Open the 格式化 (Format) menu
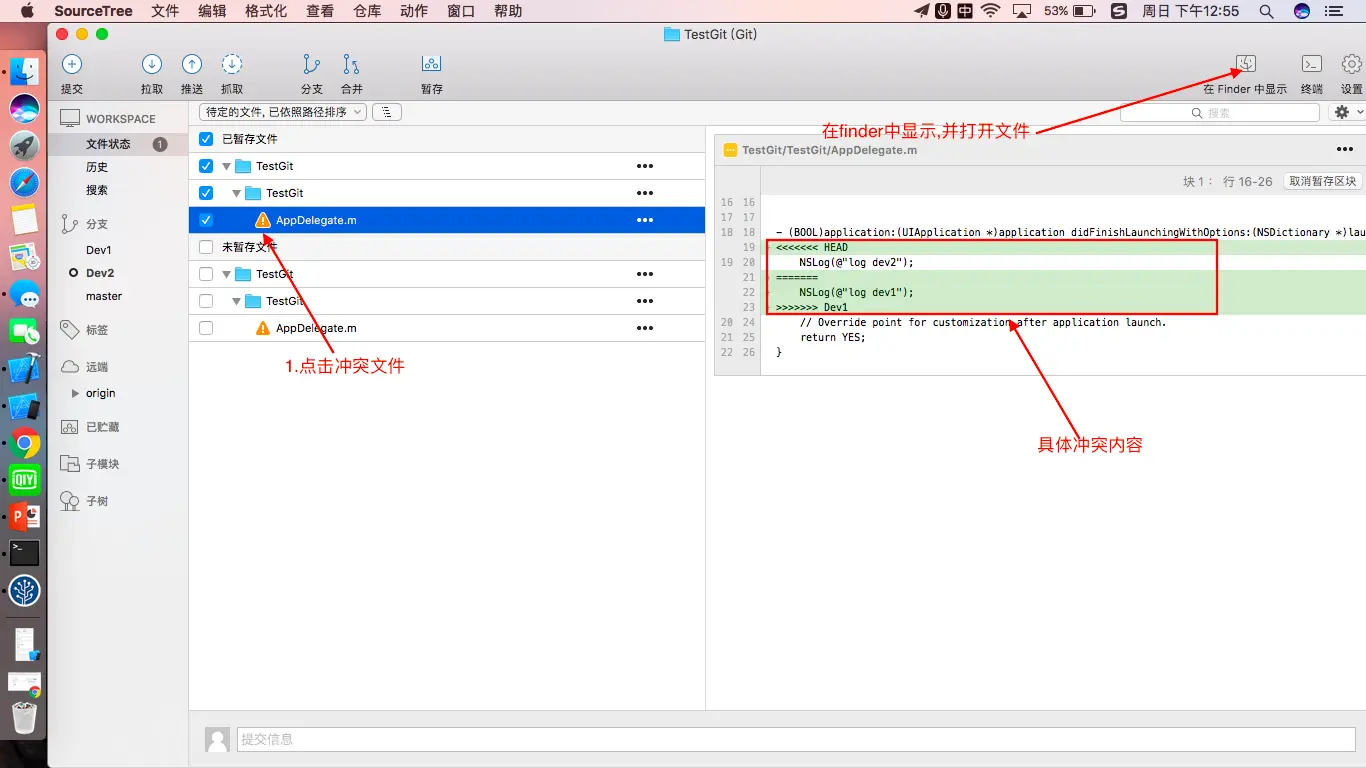Screen dimensions: 1366x768 pyautogui.click(x=266, y=11)
